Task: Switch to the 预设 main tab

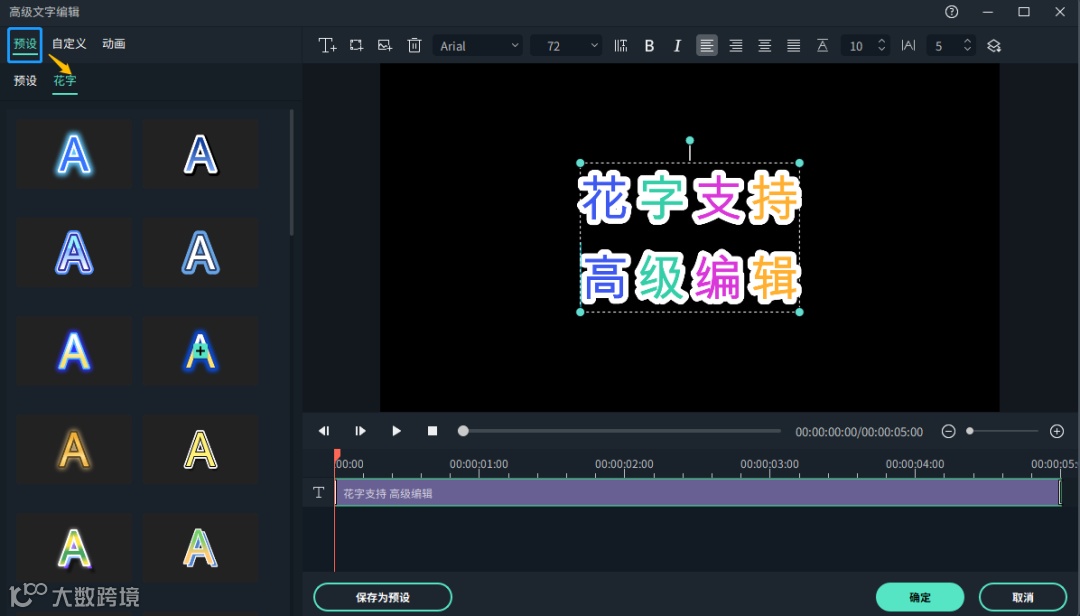Action: pos(25,44)
